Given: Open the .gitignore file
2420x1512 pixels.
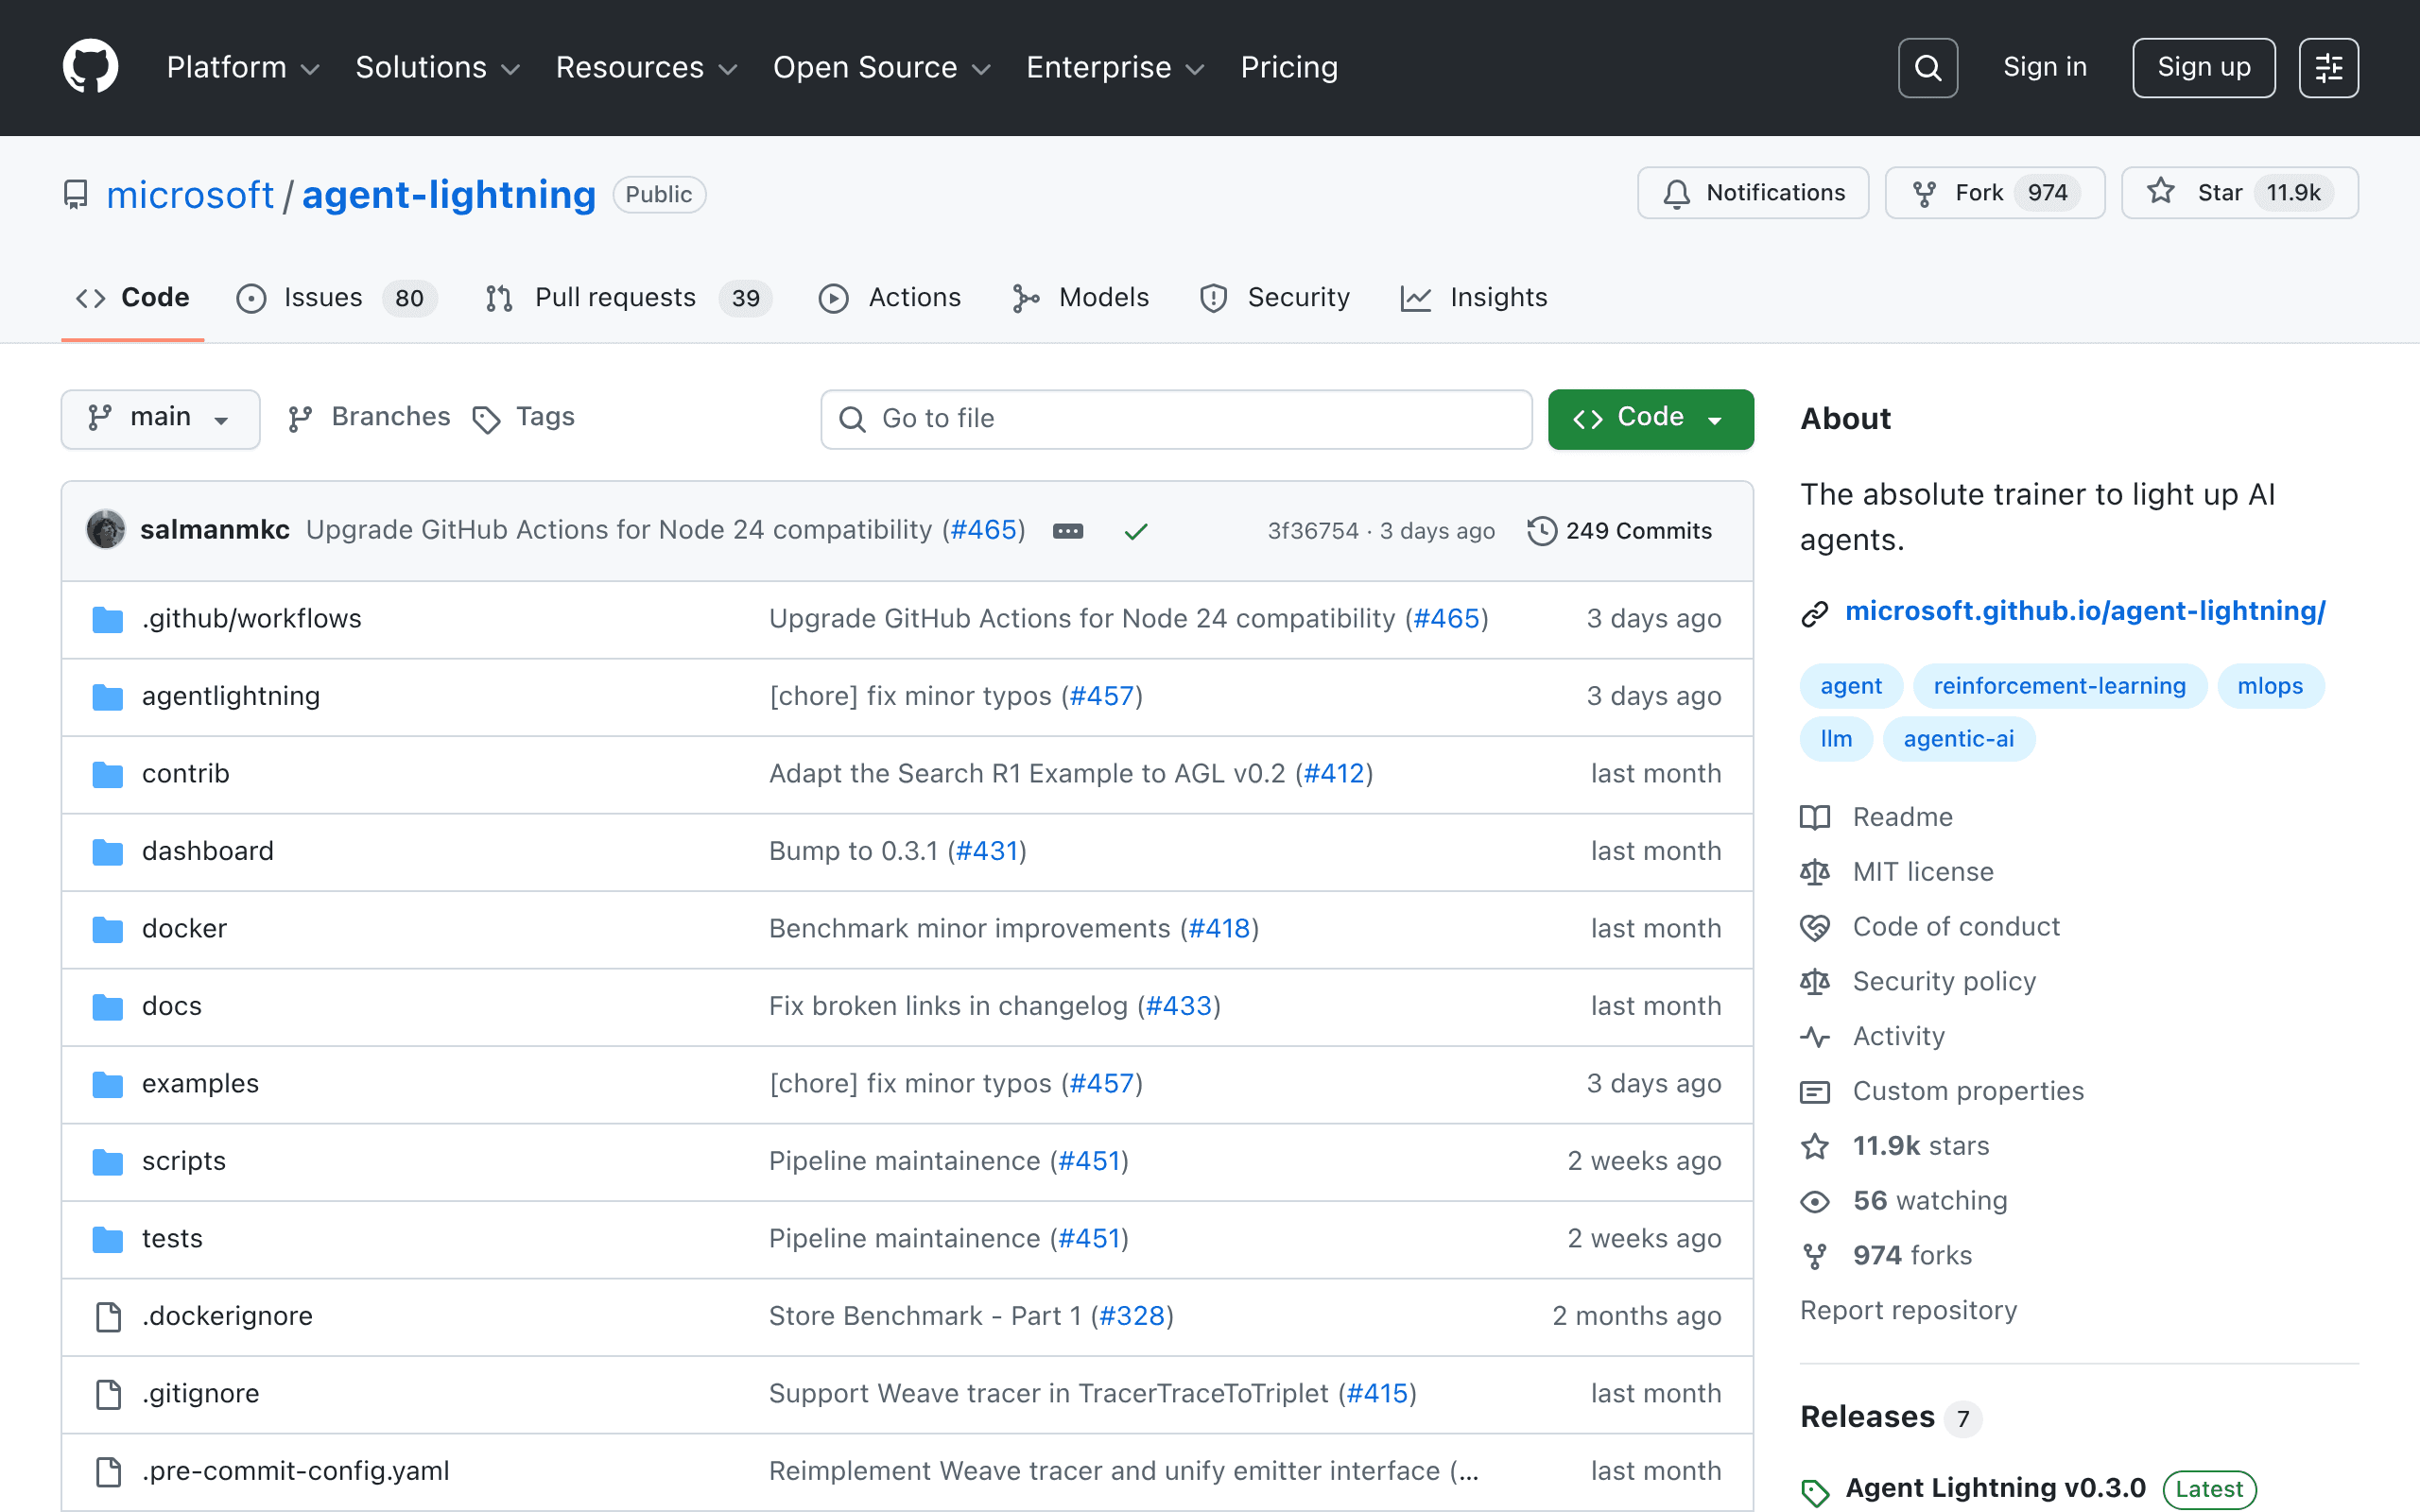Looking at the screenshot, I should click(x=200, y=1394).
